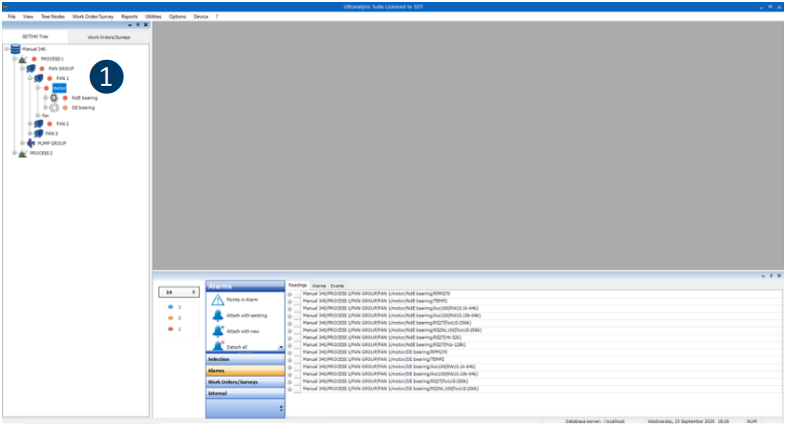Collapse the PROCESS 1 tree node

point(14,59)
